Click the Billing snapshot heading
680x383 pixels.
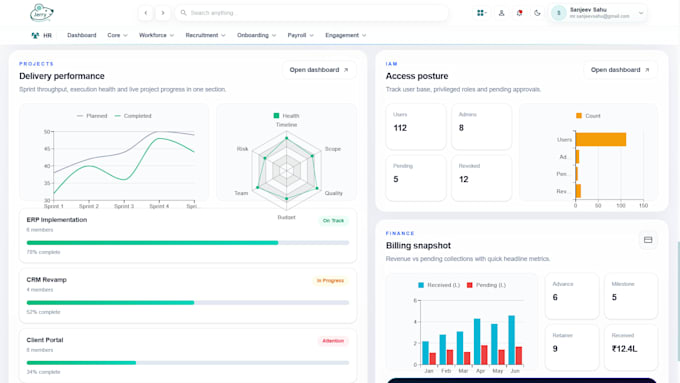[x=418, y=246]
